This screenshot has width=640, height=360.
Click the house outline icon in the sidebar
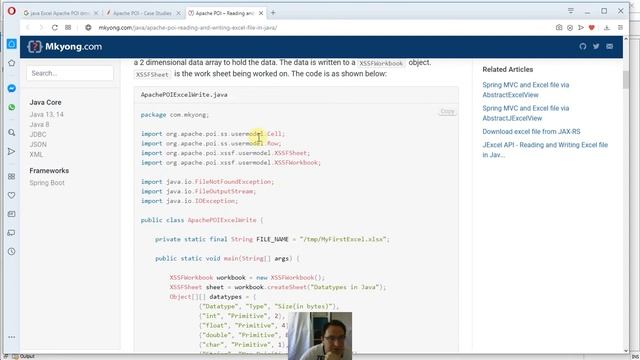click(x=12, y=63)
